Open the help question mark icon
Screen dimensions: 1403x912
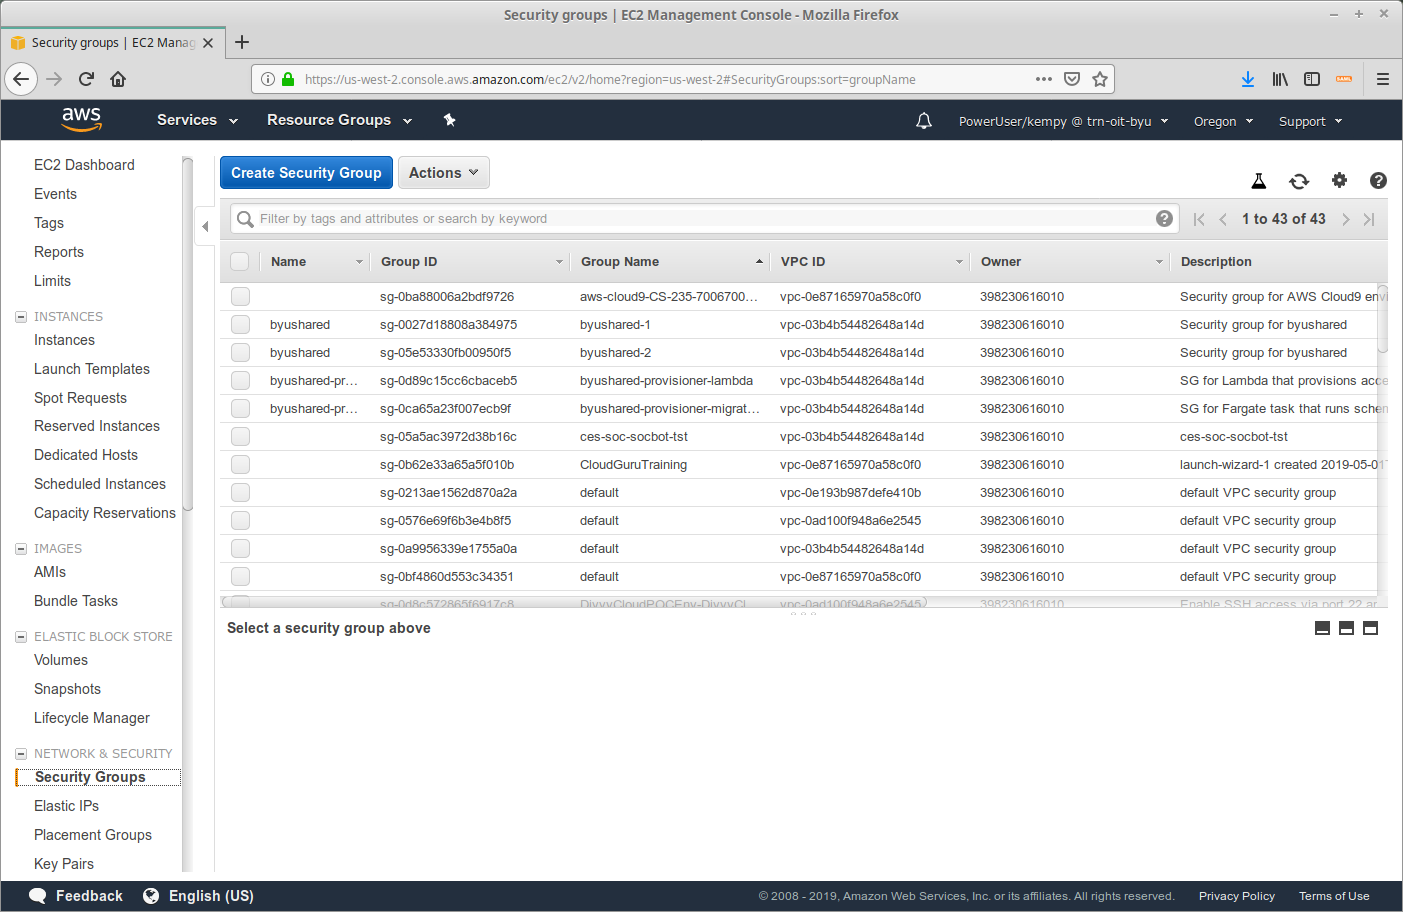coord(1378,180)
